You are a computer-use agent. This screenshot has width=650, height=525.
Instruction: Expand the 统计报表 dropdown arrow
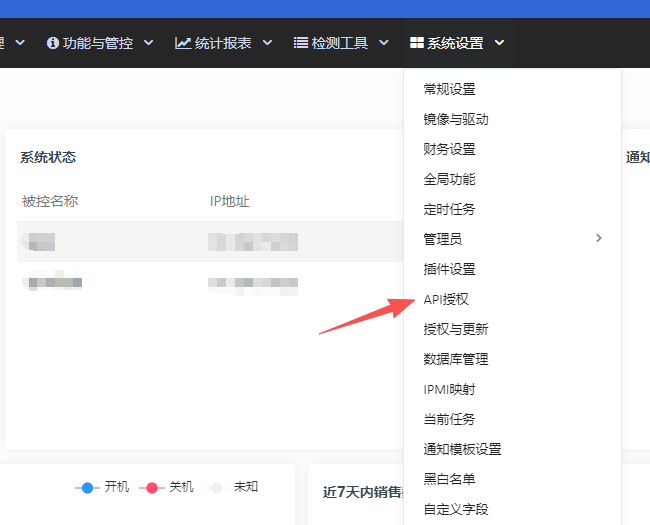[268, 43]
